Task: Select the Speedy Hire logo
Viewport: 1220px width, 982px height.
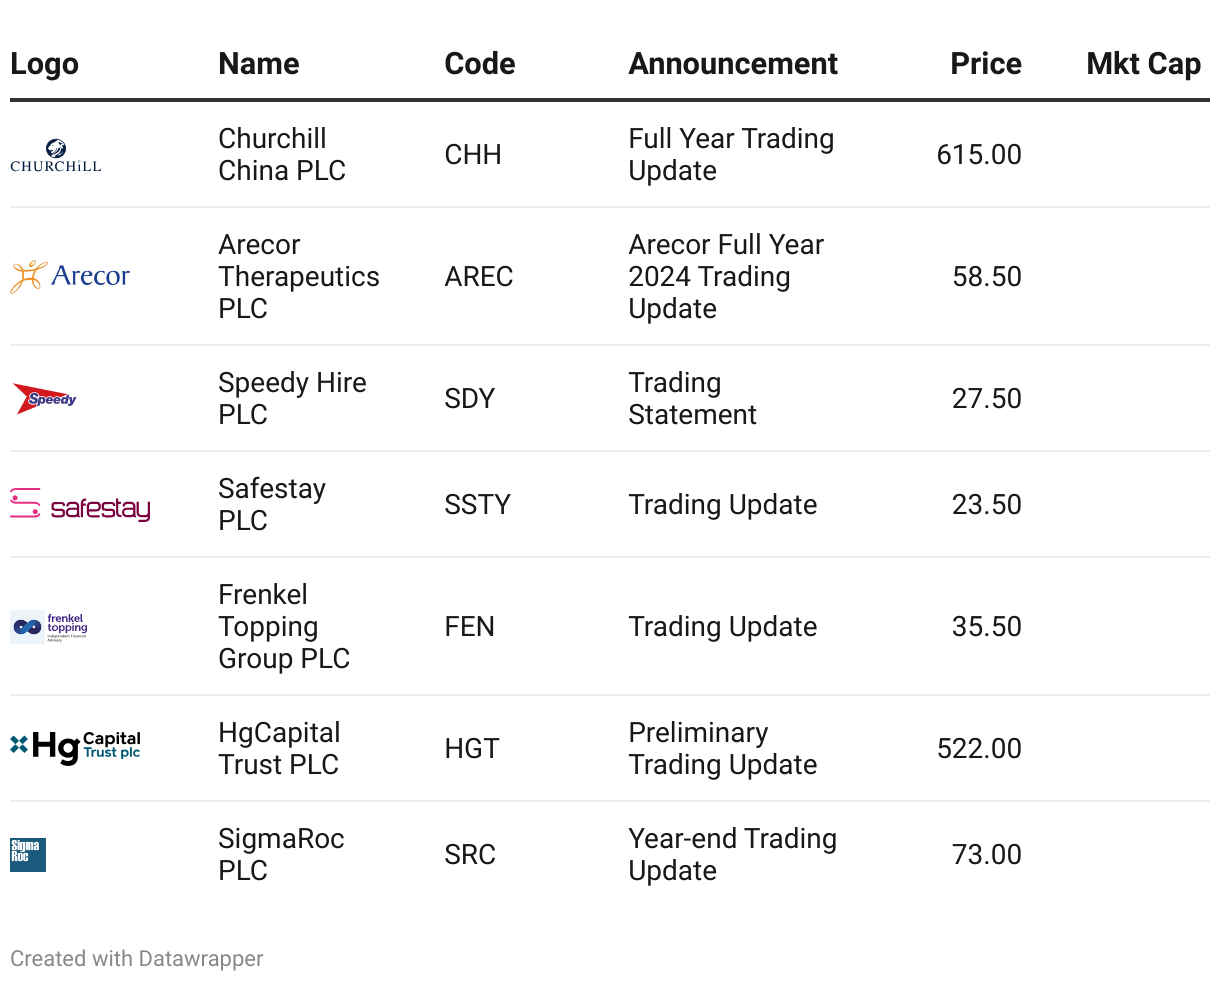Action: coord(44,398)
